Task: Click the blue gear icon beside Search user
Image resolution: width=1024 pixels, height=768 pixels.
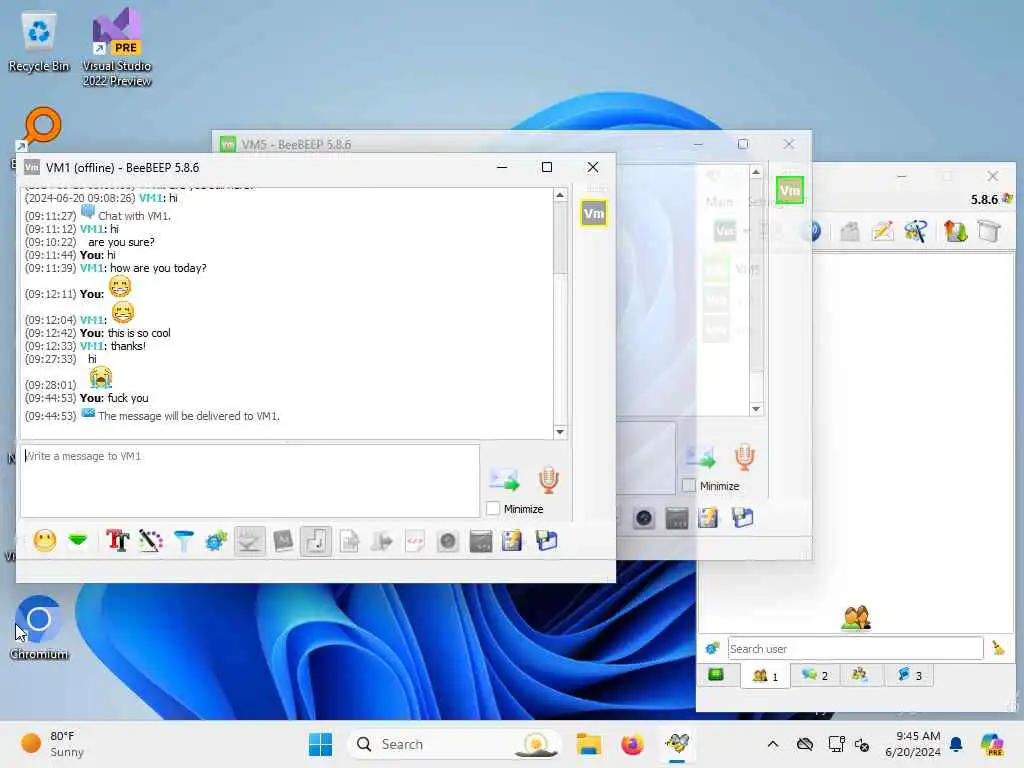Action: 712,648
